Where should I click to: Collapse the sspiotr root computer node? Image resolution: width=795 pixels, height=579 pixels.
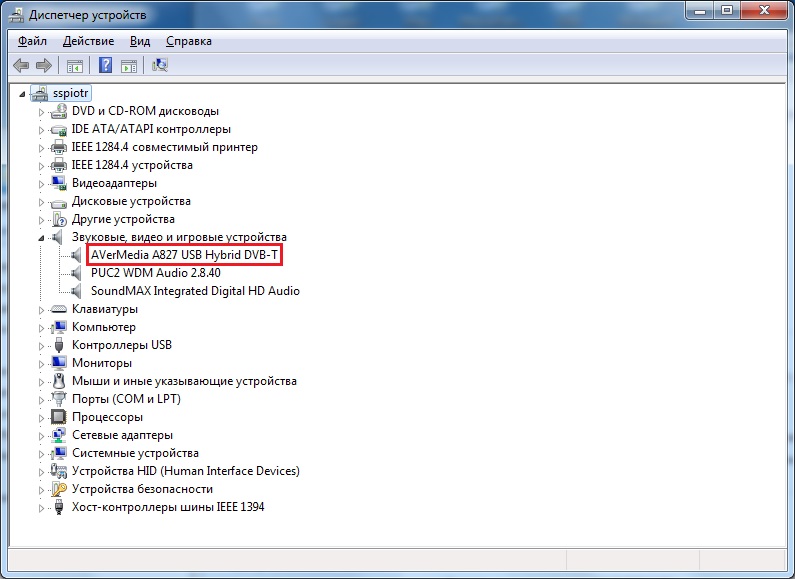click(24, 94)
